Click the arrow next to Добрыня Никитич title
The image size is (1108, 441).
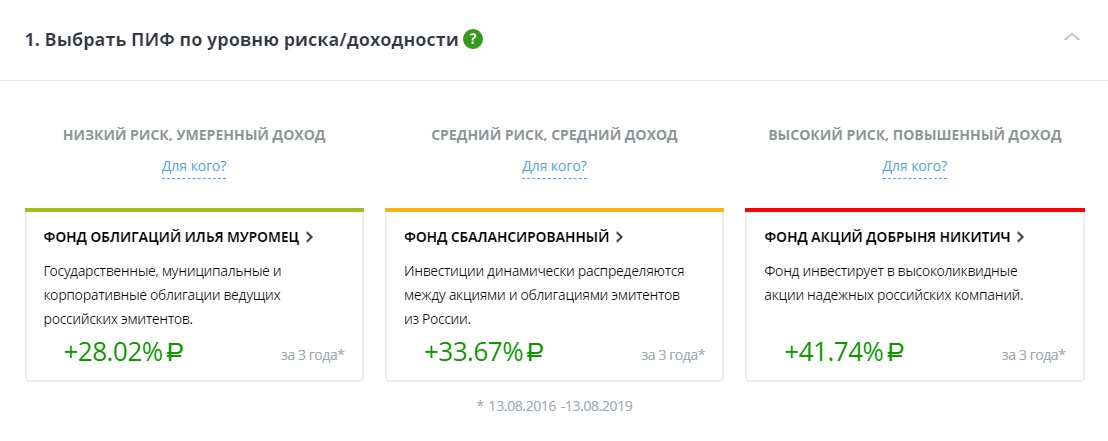click(1020, 237)
